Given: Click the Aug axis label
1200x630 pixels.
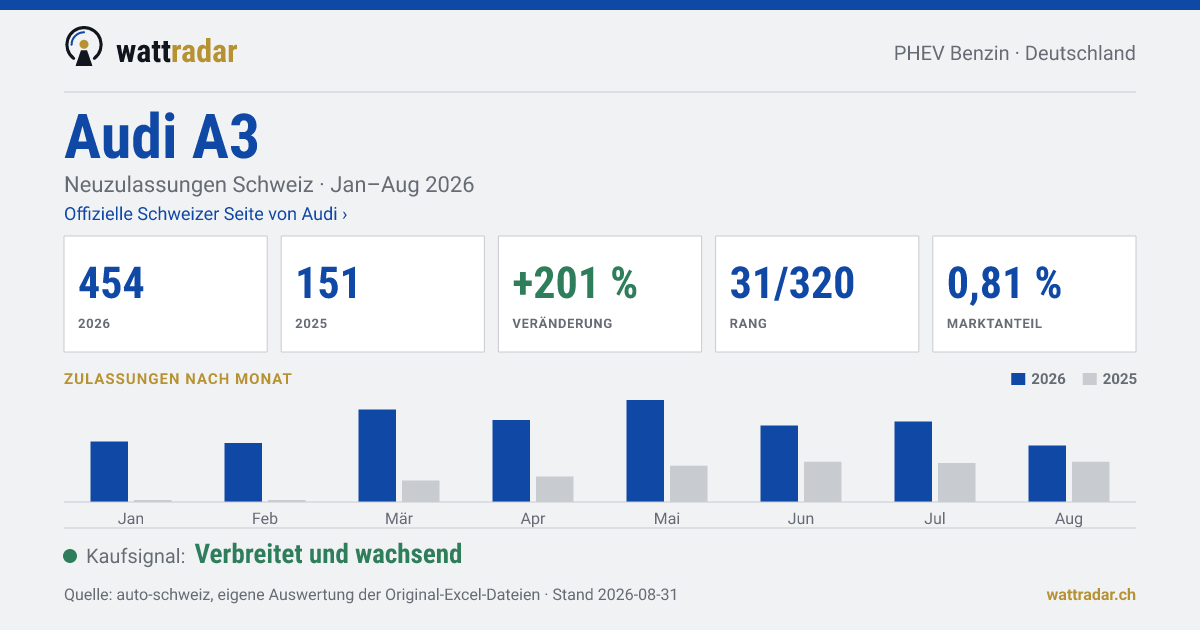Looking at the screenshot, I should 1069,519.
